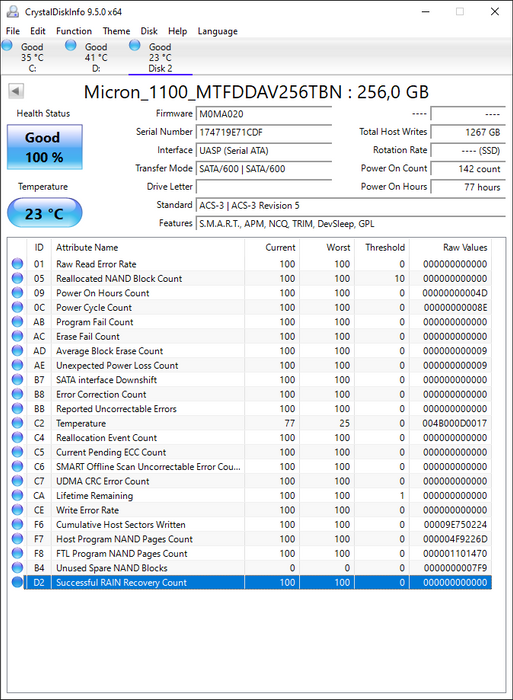Screen dimensions: 513x700
Task: Click the Worst column header
Action: coord(327,247)
